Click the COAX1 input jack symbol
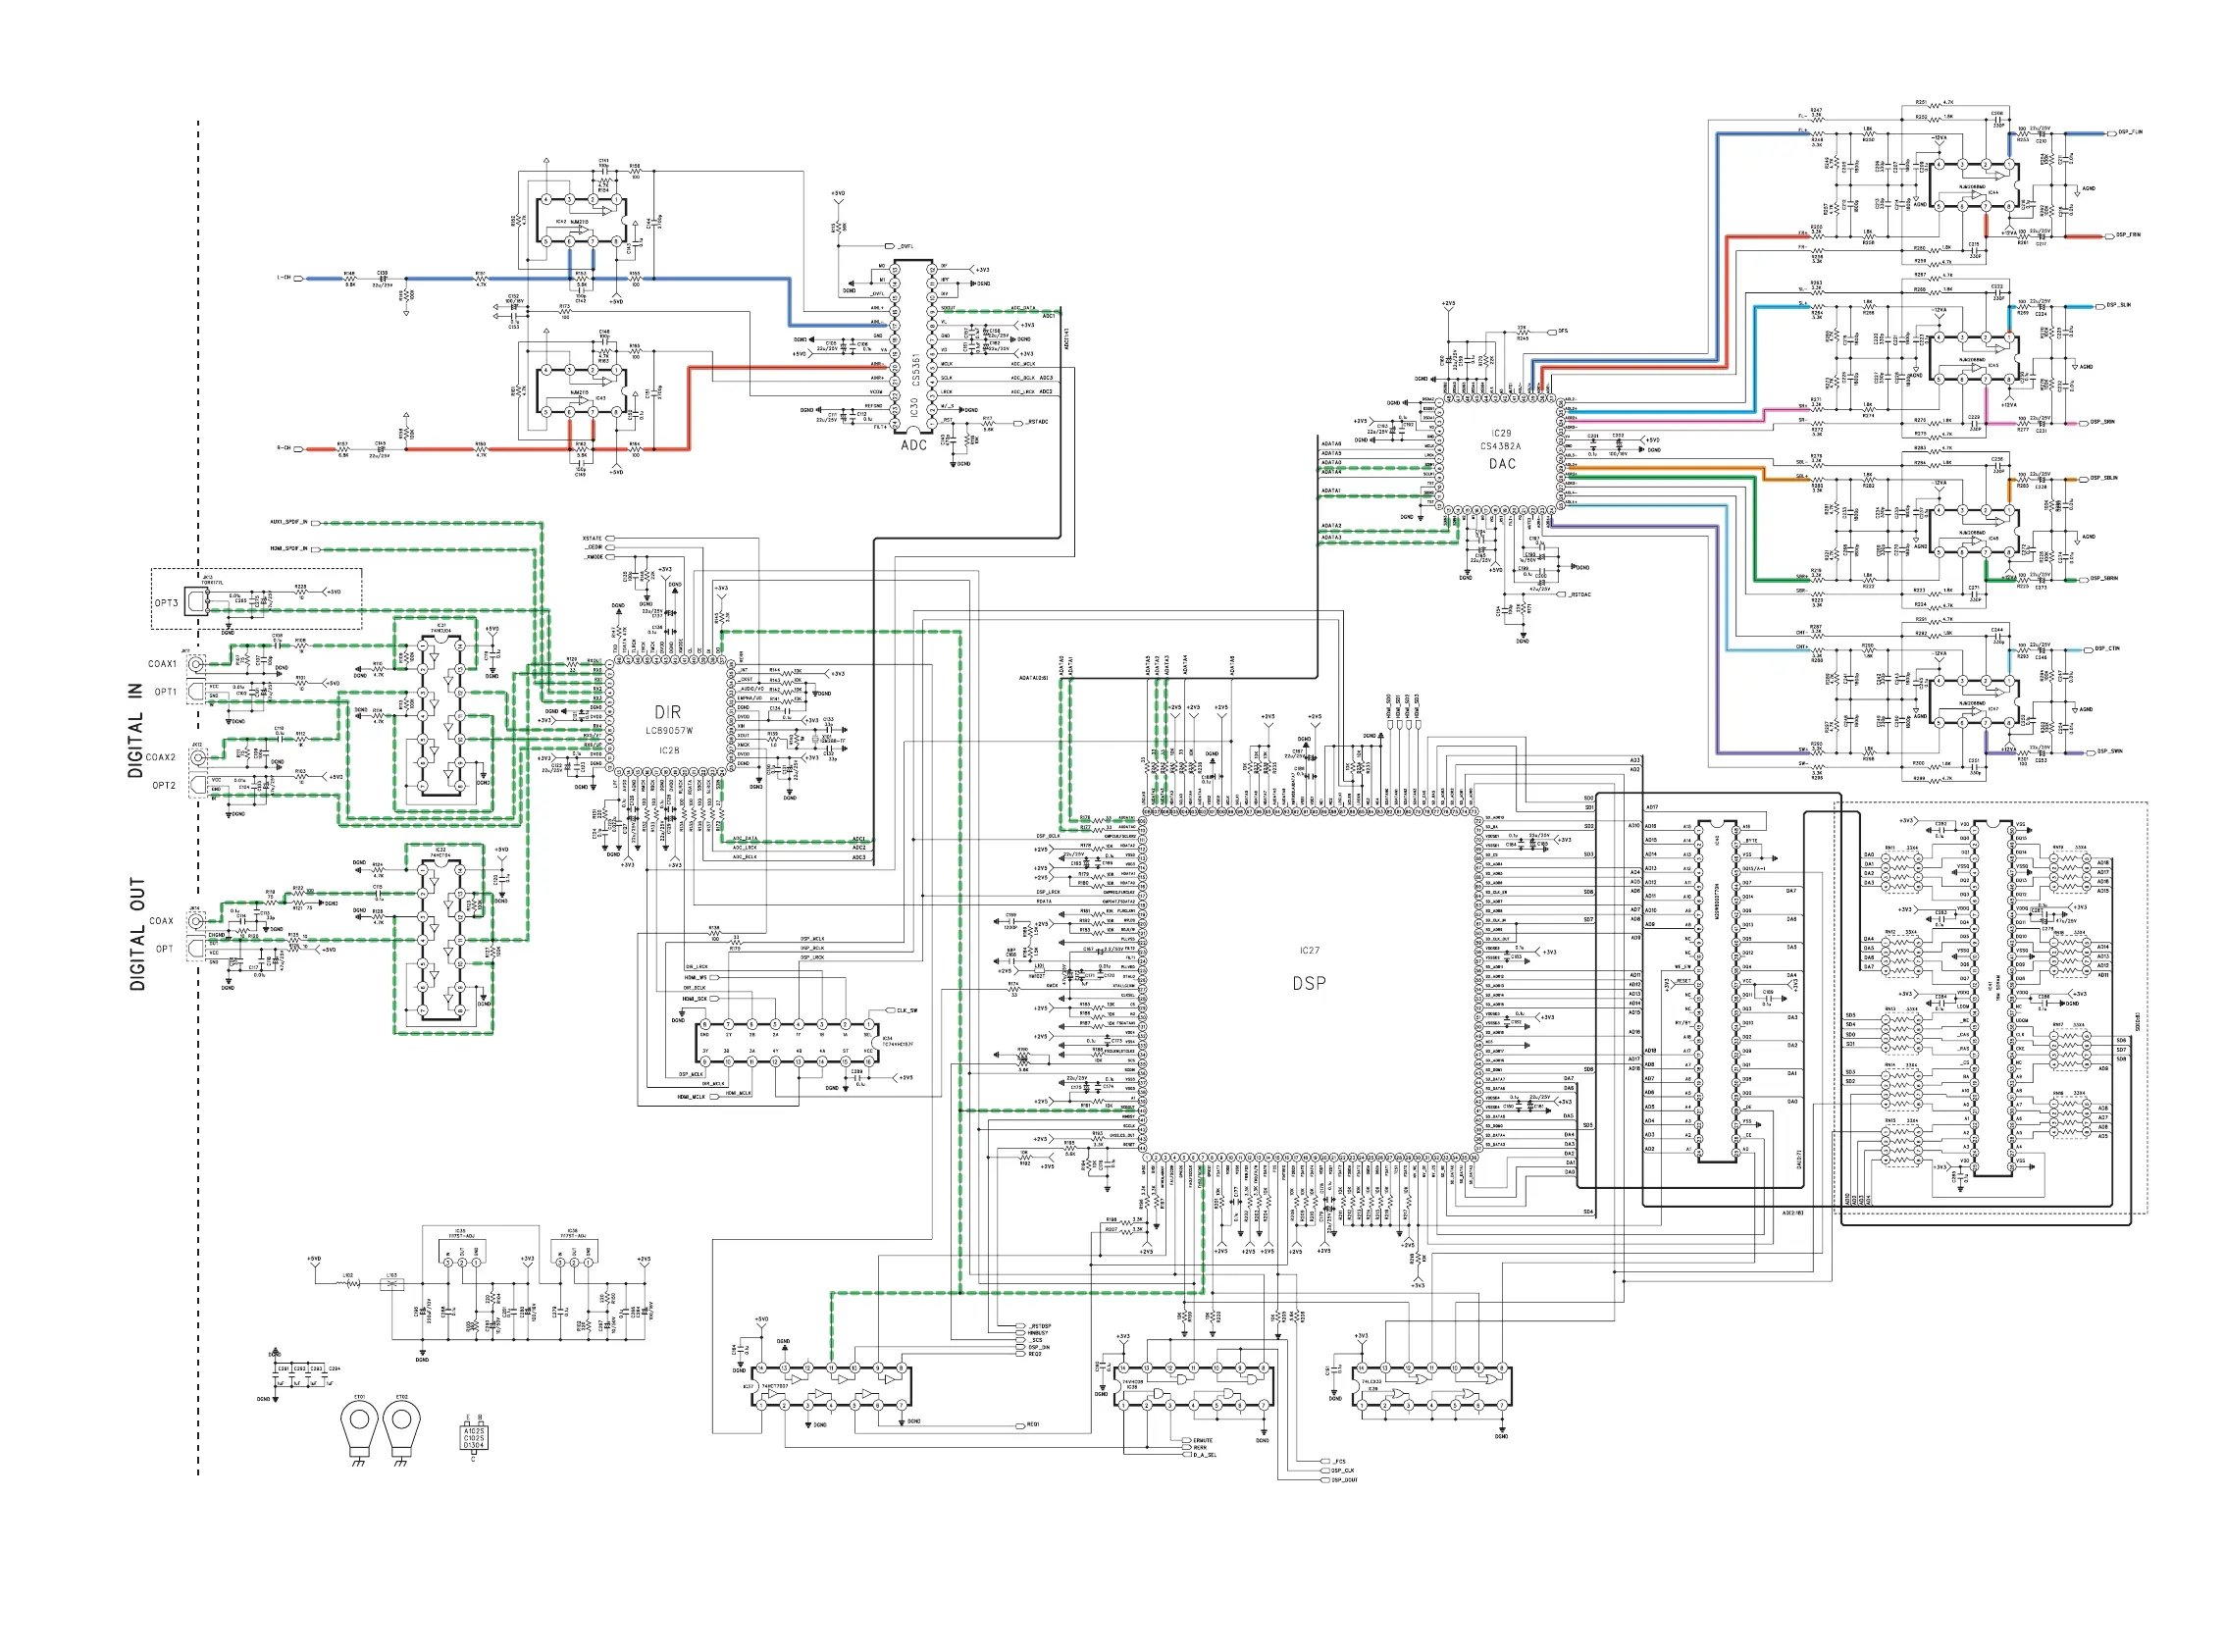Screen dimensions: 2225x1652 coord(198,663)
